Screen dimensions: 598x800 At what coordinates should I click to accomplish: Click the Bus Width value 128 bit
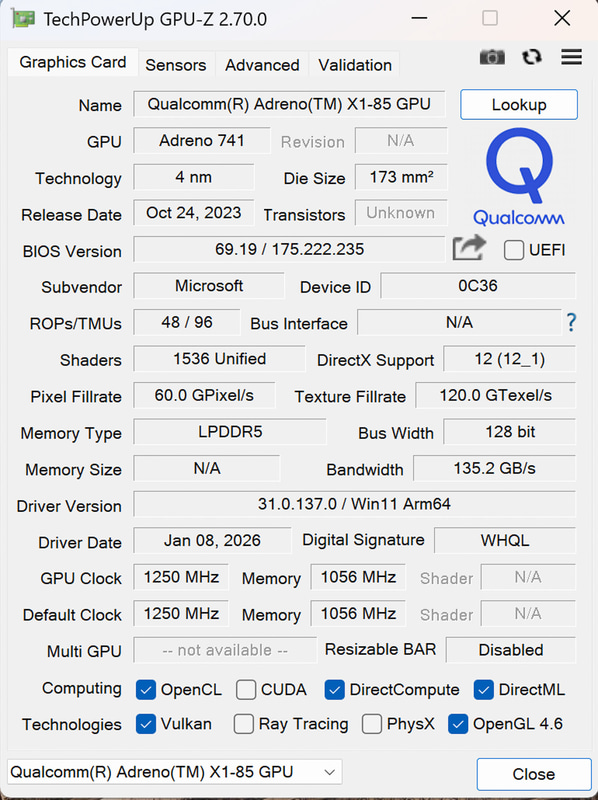pos(510,432)
